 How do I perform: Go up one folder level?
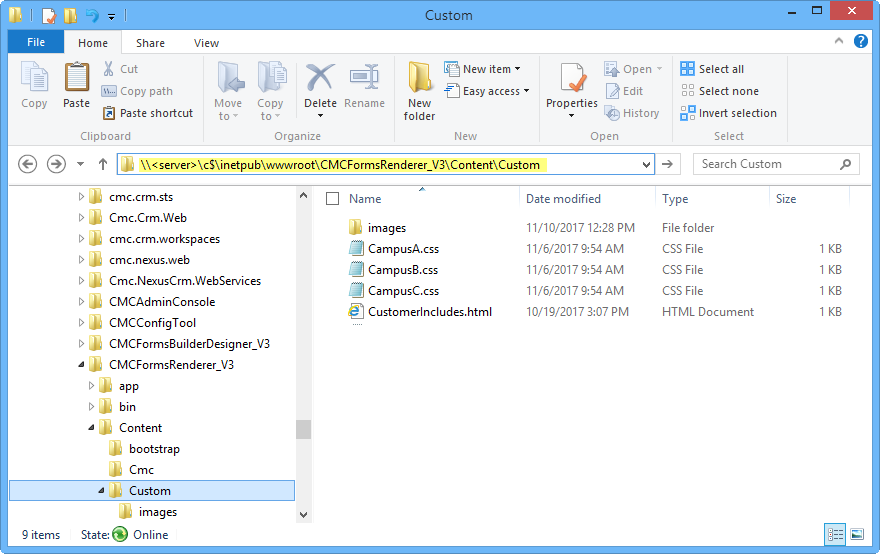pyautogui.click(x=103, y=164)
